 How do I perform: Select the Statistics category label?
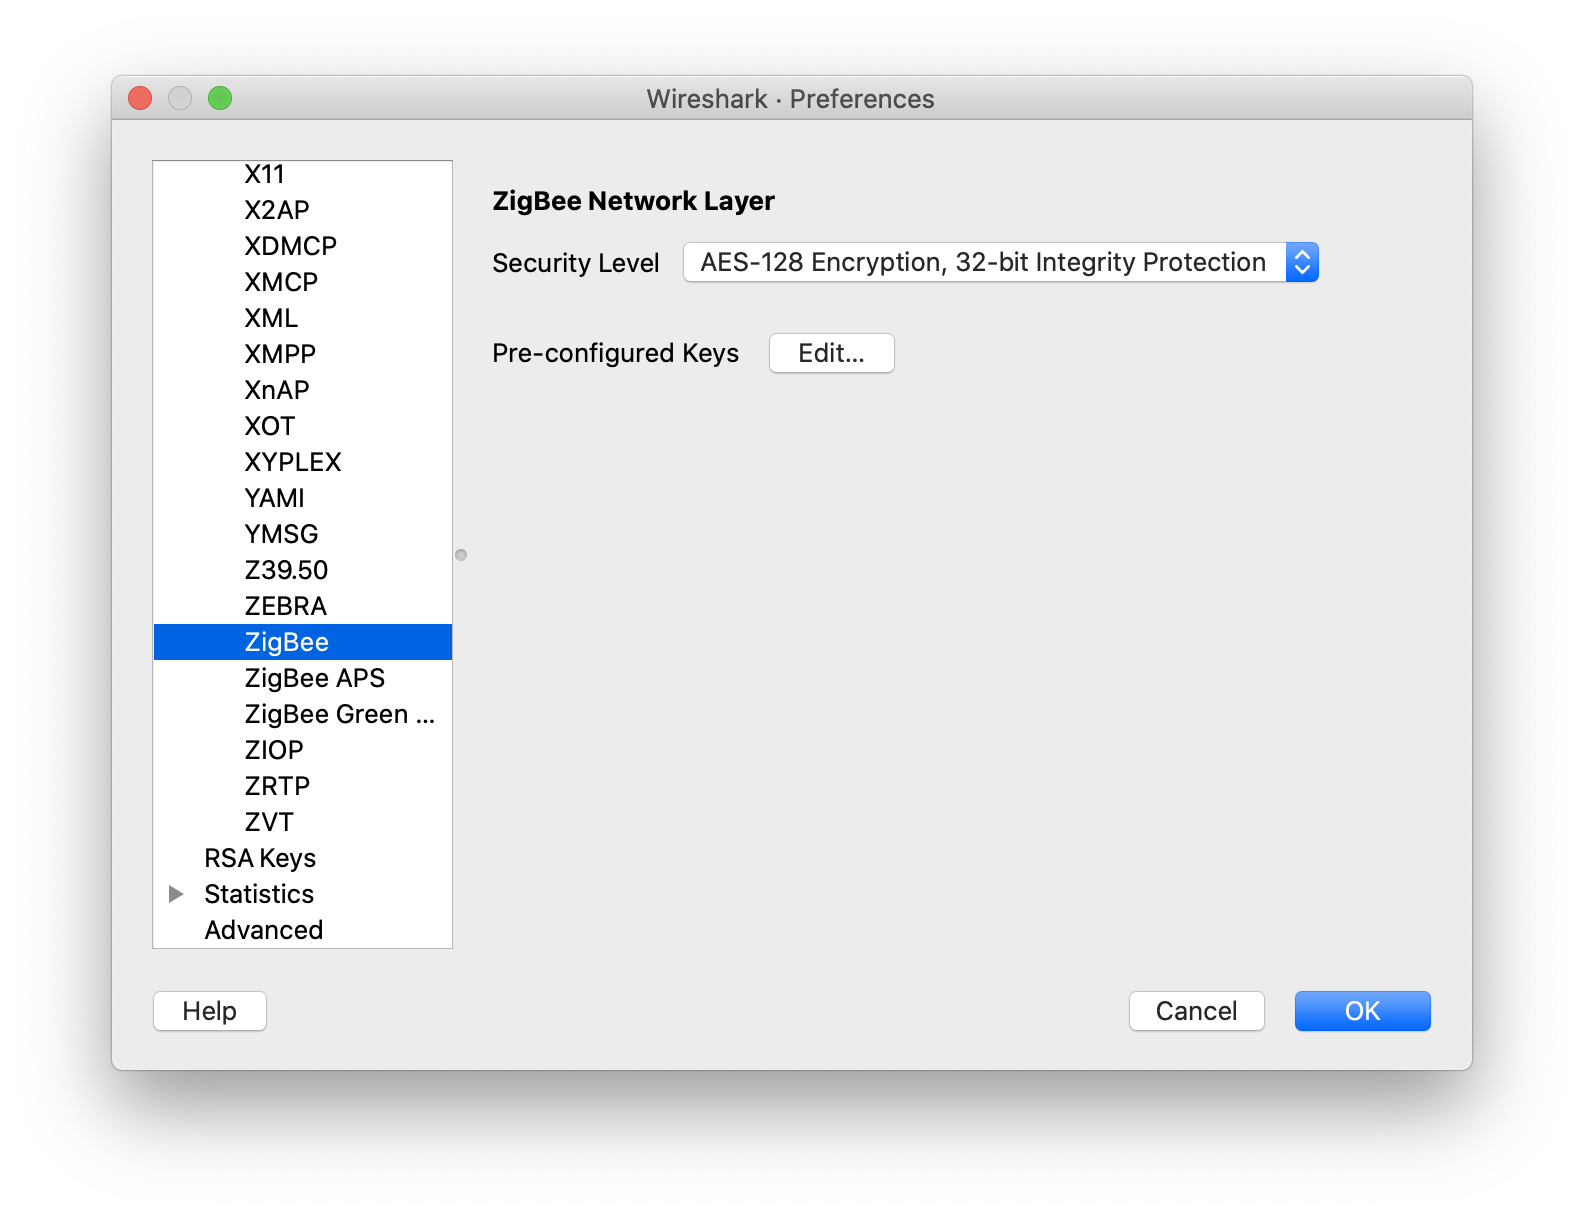click(259, 894)
